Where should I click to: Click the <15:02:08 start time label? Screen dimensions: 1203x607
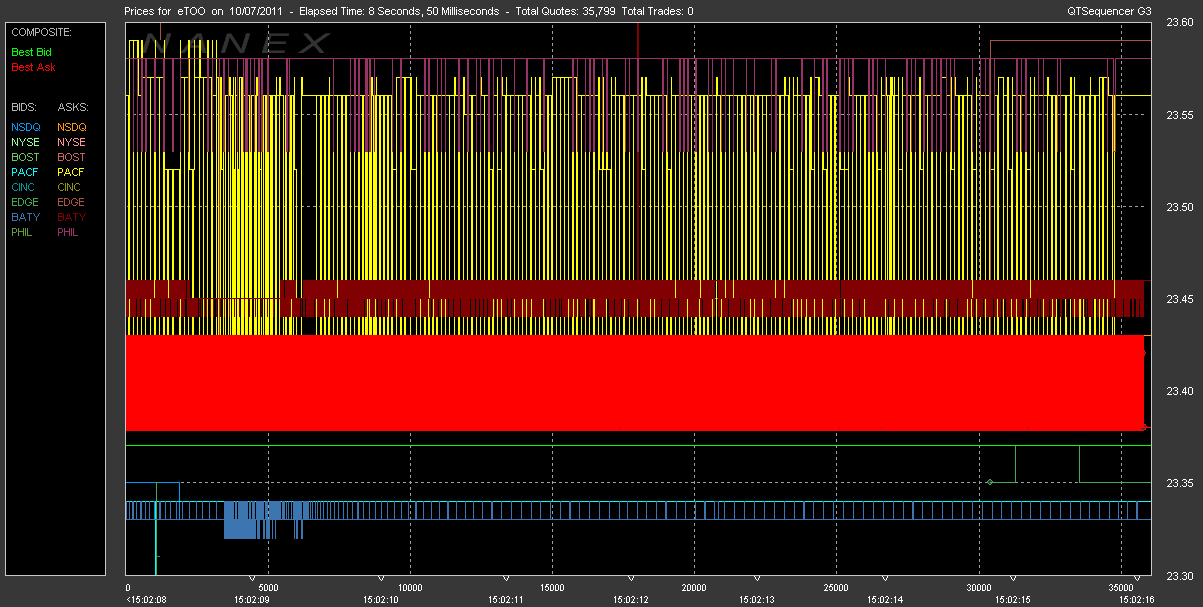tap(147, 600)
